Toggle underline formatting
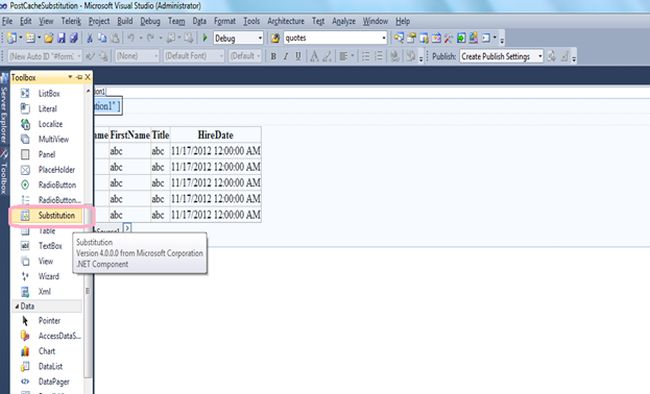650x394 pixels. 298,56
